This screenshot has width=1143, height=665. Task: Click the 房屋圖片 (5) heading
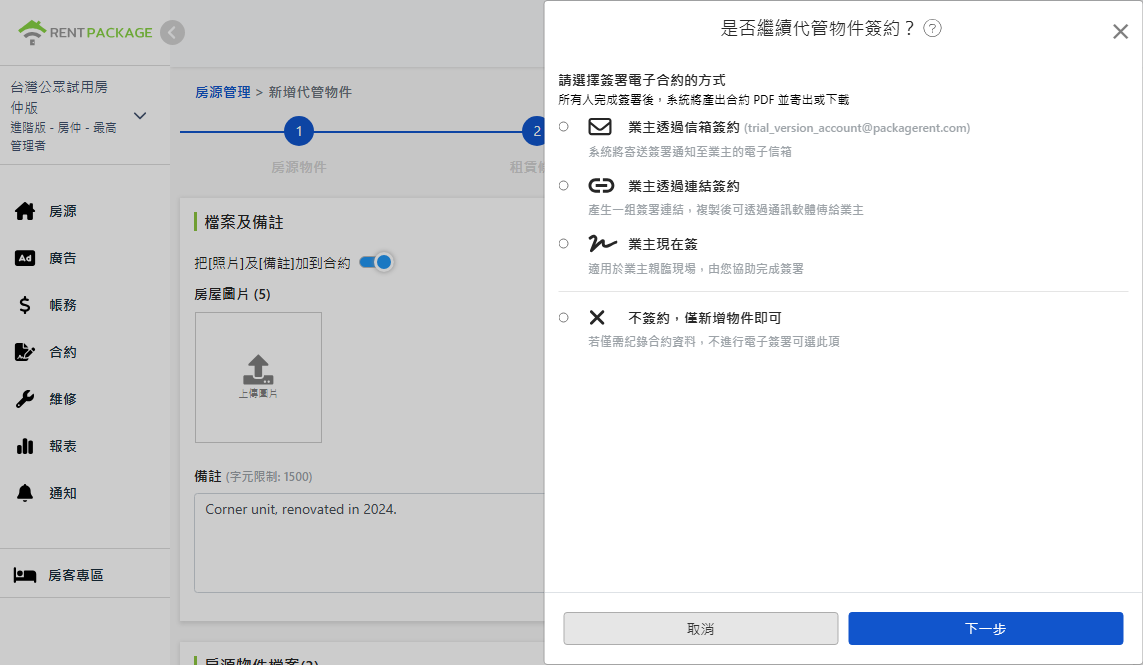(233, 295)
